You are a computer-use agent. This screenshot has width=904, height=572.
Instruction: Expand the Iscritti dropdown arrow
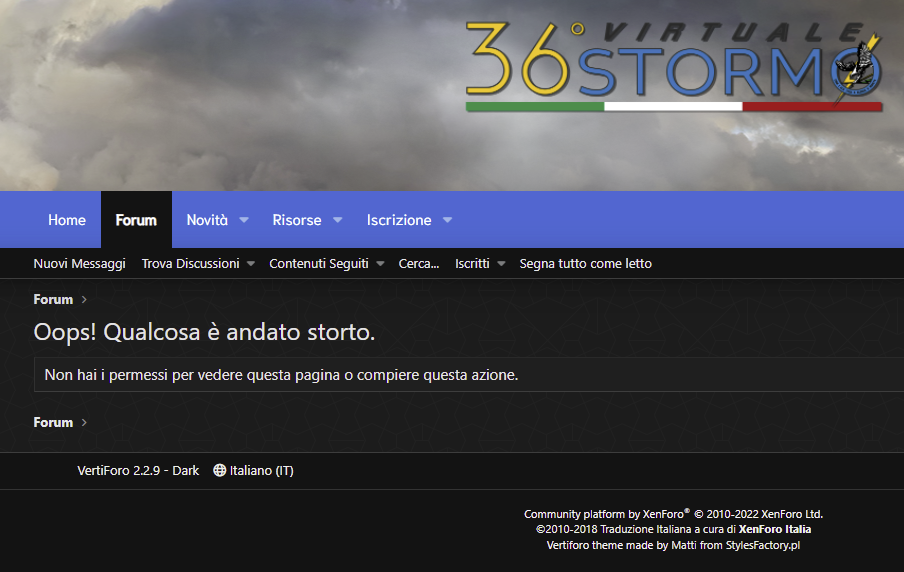tap(502, 264)
